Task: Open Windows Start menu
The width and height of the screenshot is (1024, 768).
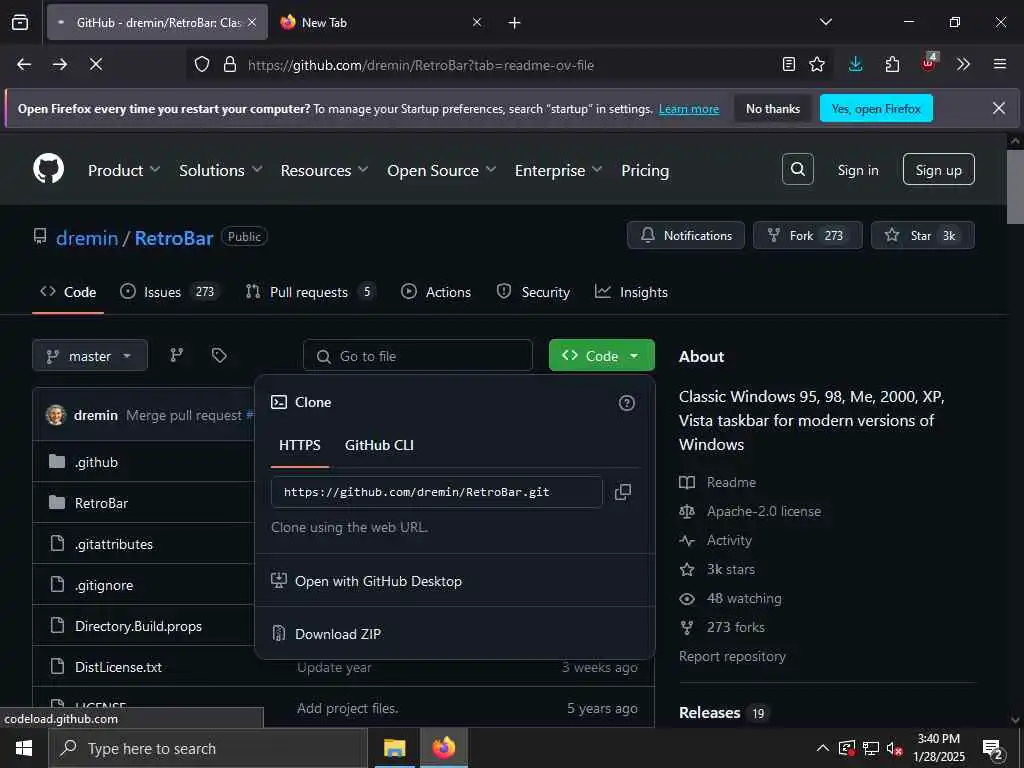Action: (24, 748)
